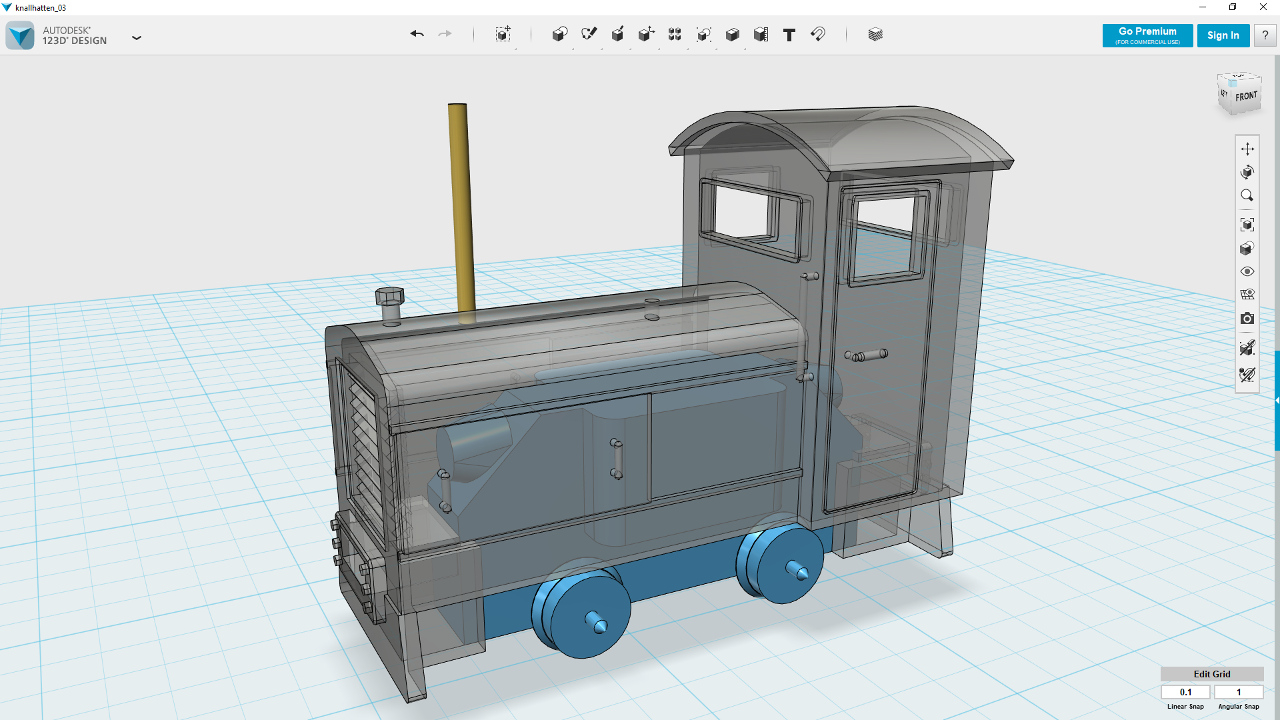Open the Snap magnet tool
This screenshot has height=720, width=1280.
(x=818, y=34)
